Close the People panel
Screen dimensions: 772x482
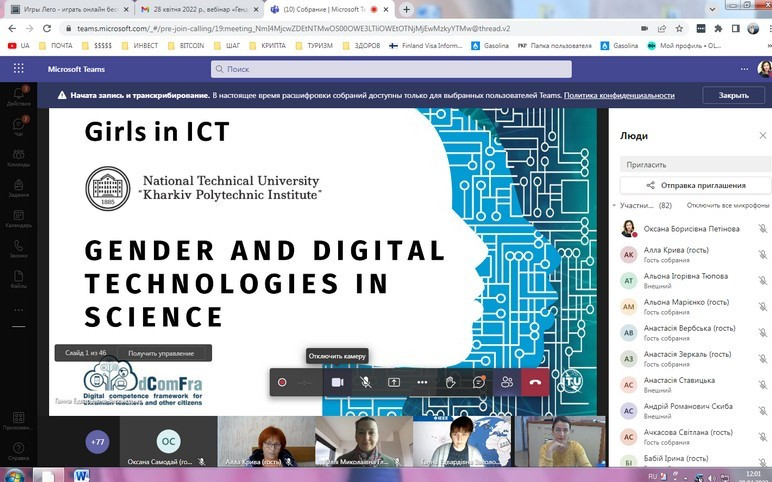[x=763, y=135]
